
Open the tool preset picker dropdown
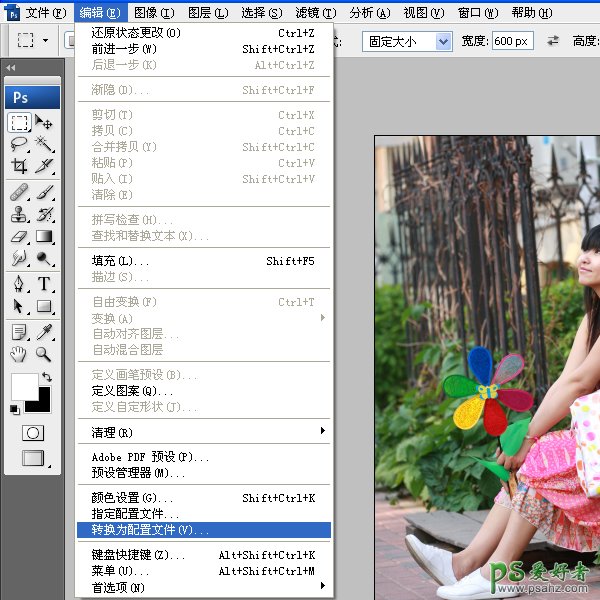coord(46,41)
